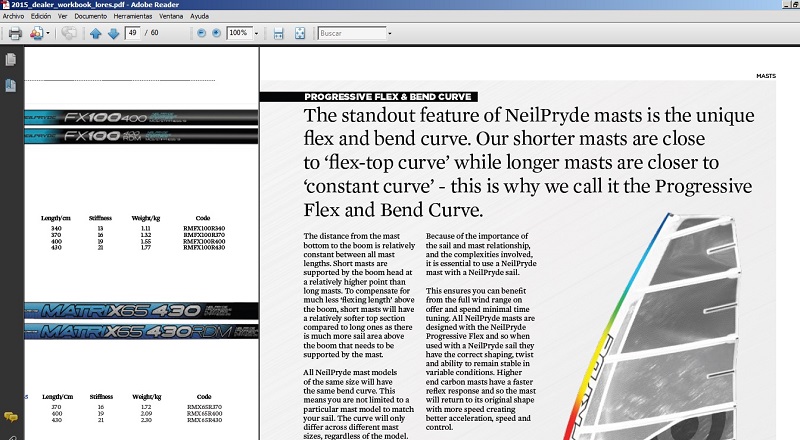Click the Print icon in the toolbar

pos(15,33)
